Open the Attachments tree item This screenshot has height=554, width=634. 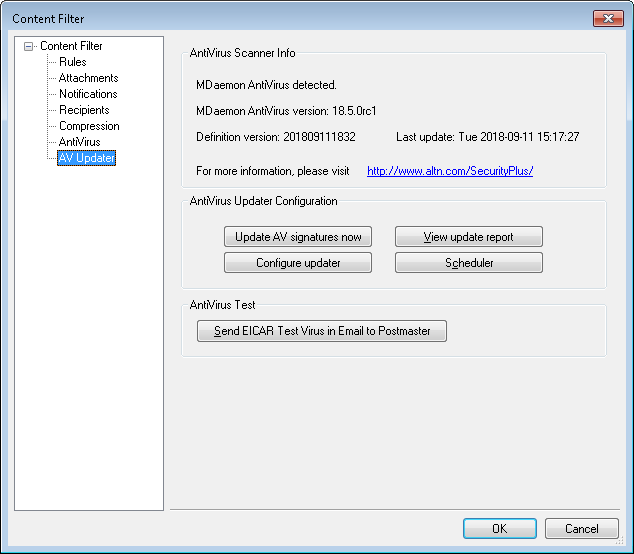pyautogui.click(x=89, y=78)
